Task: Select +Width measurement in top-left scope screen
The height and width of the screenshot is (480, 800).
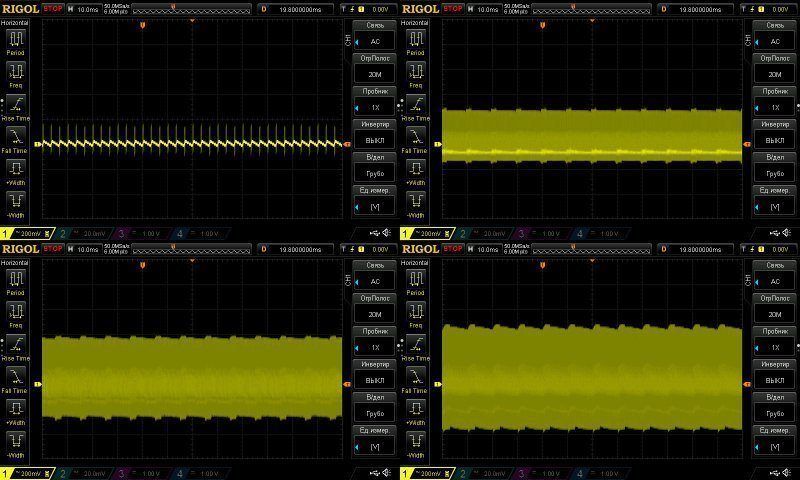Action: 16,173
